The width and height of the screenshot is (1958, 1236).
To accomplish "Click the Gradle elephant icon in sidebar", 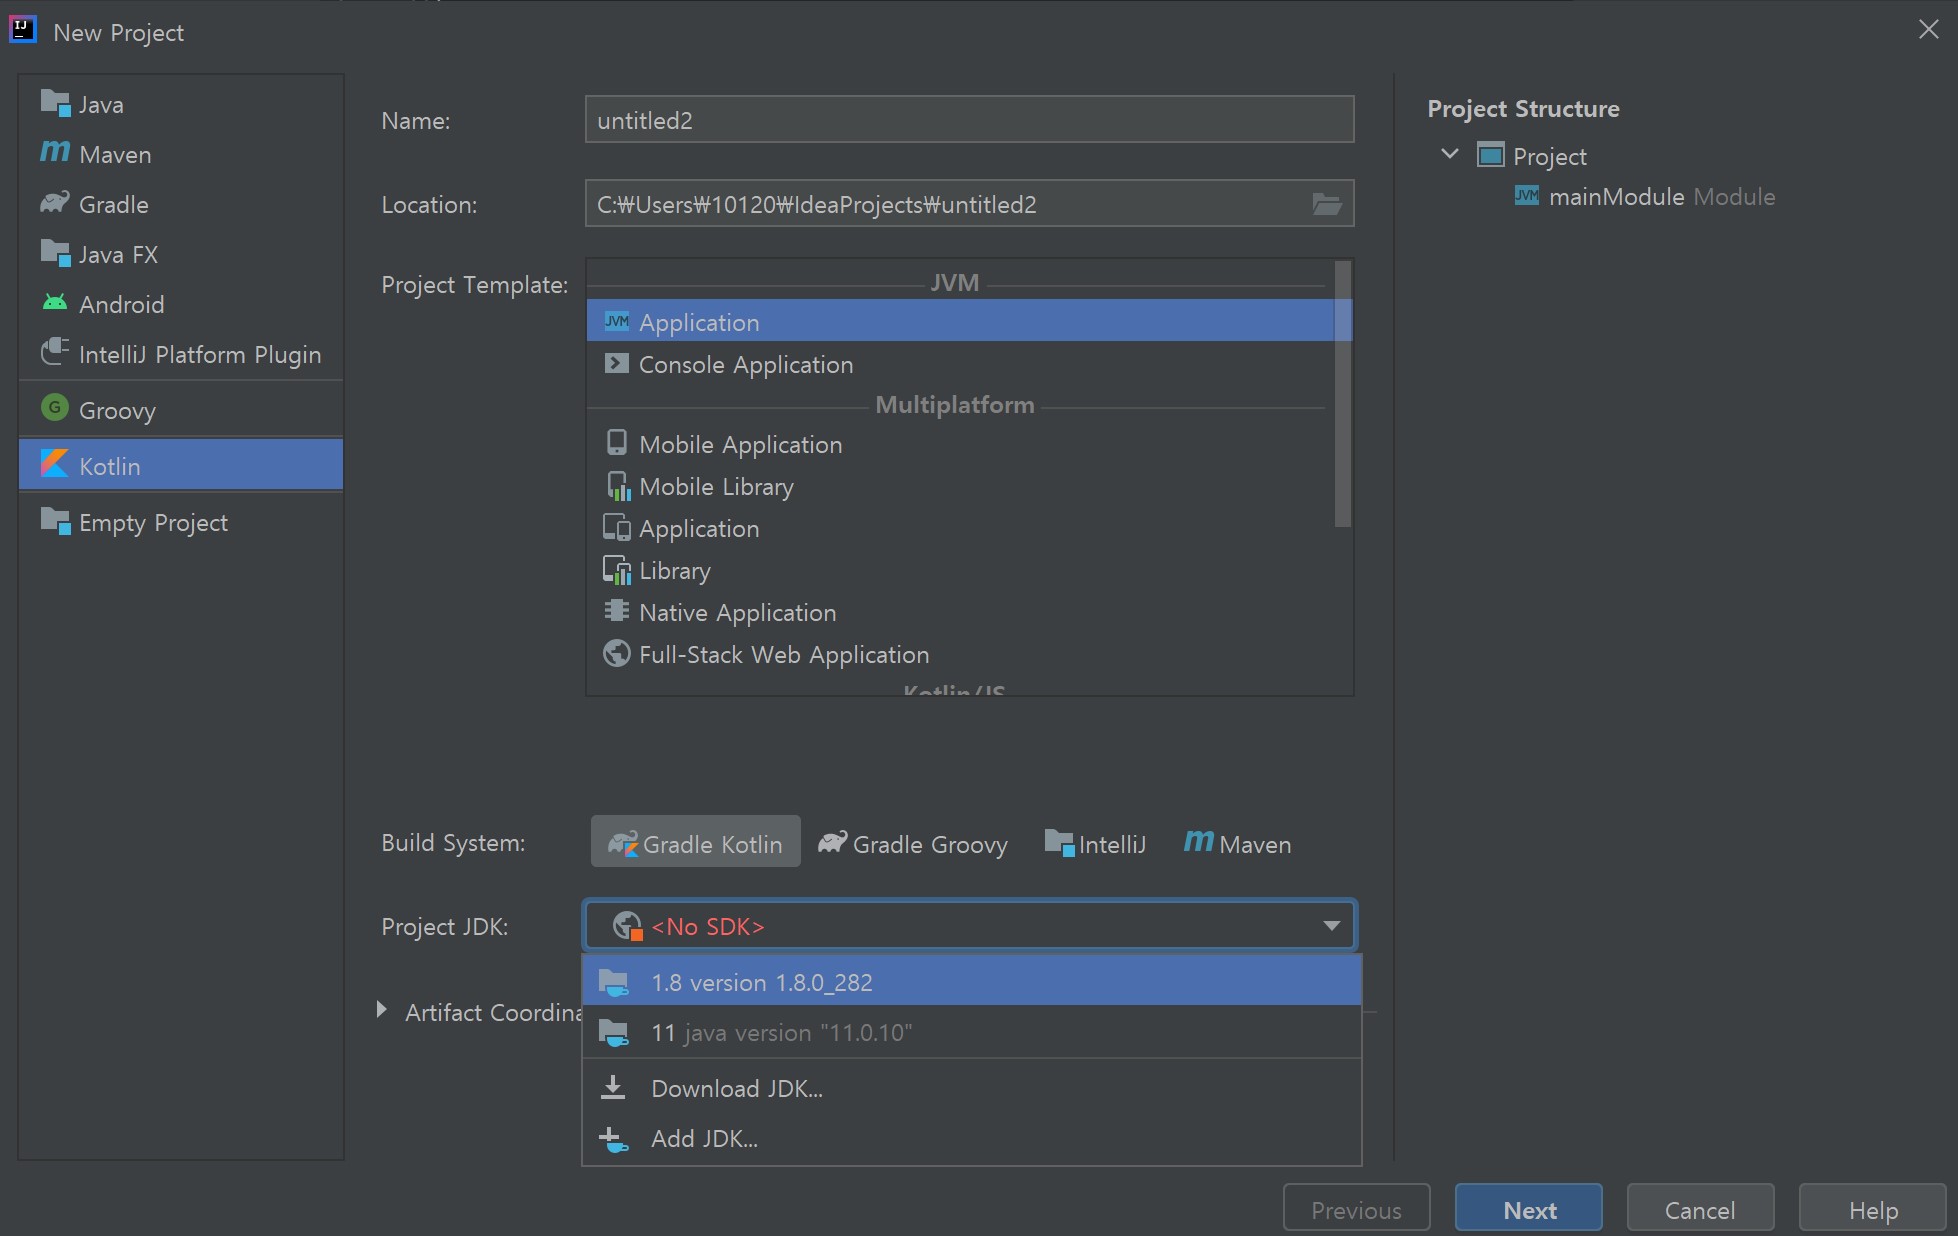I will (55, 203).
